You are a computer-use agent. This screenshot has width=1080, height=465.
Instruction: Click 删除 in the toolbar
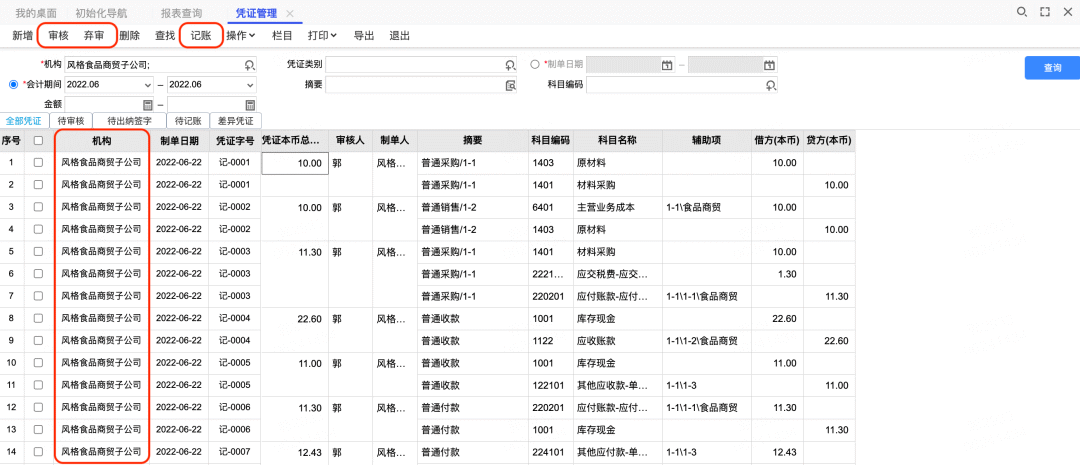click(x=129, y=35)
